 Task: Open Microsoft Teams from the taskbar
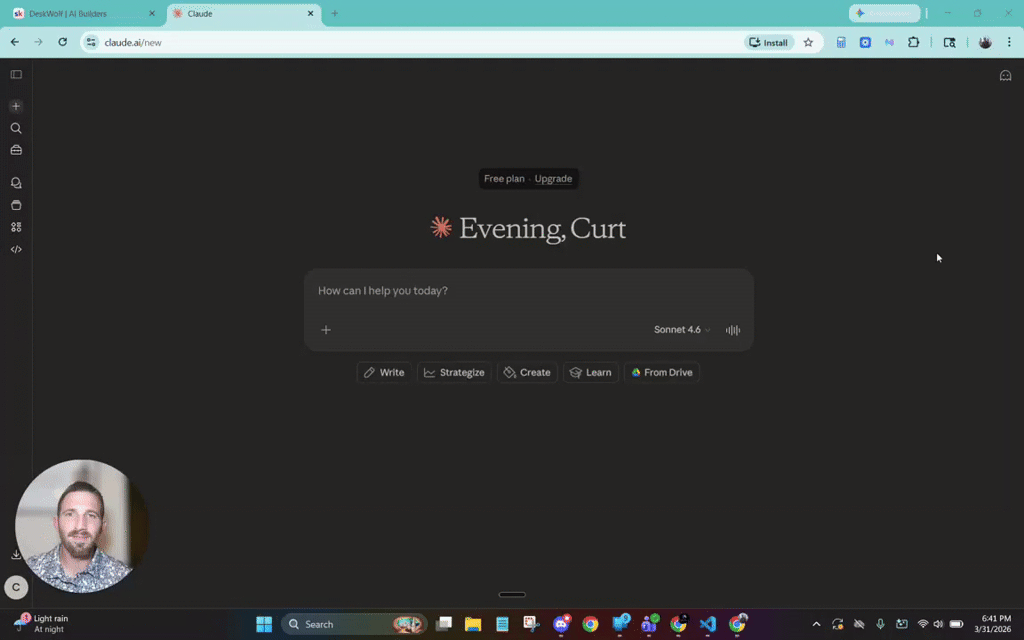[649, 624]
